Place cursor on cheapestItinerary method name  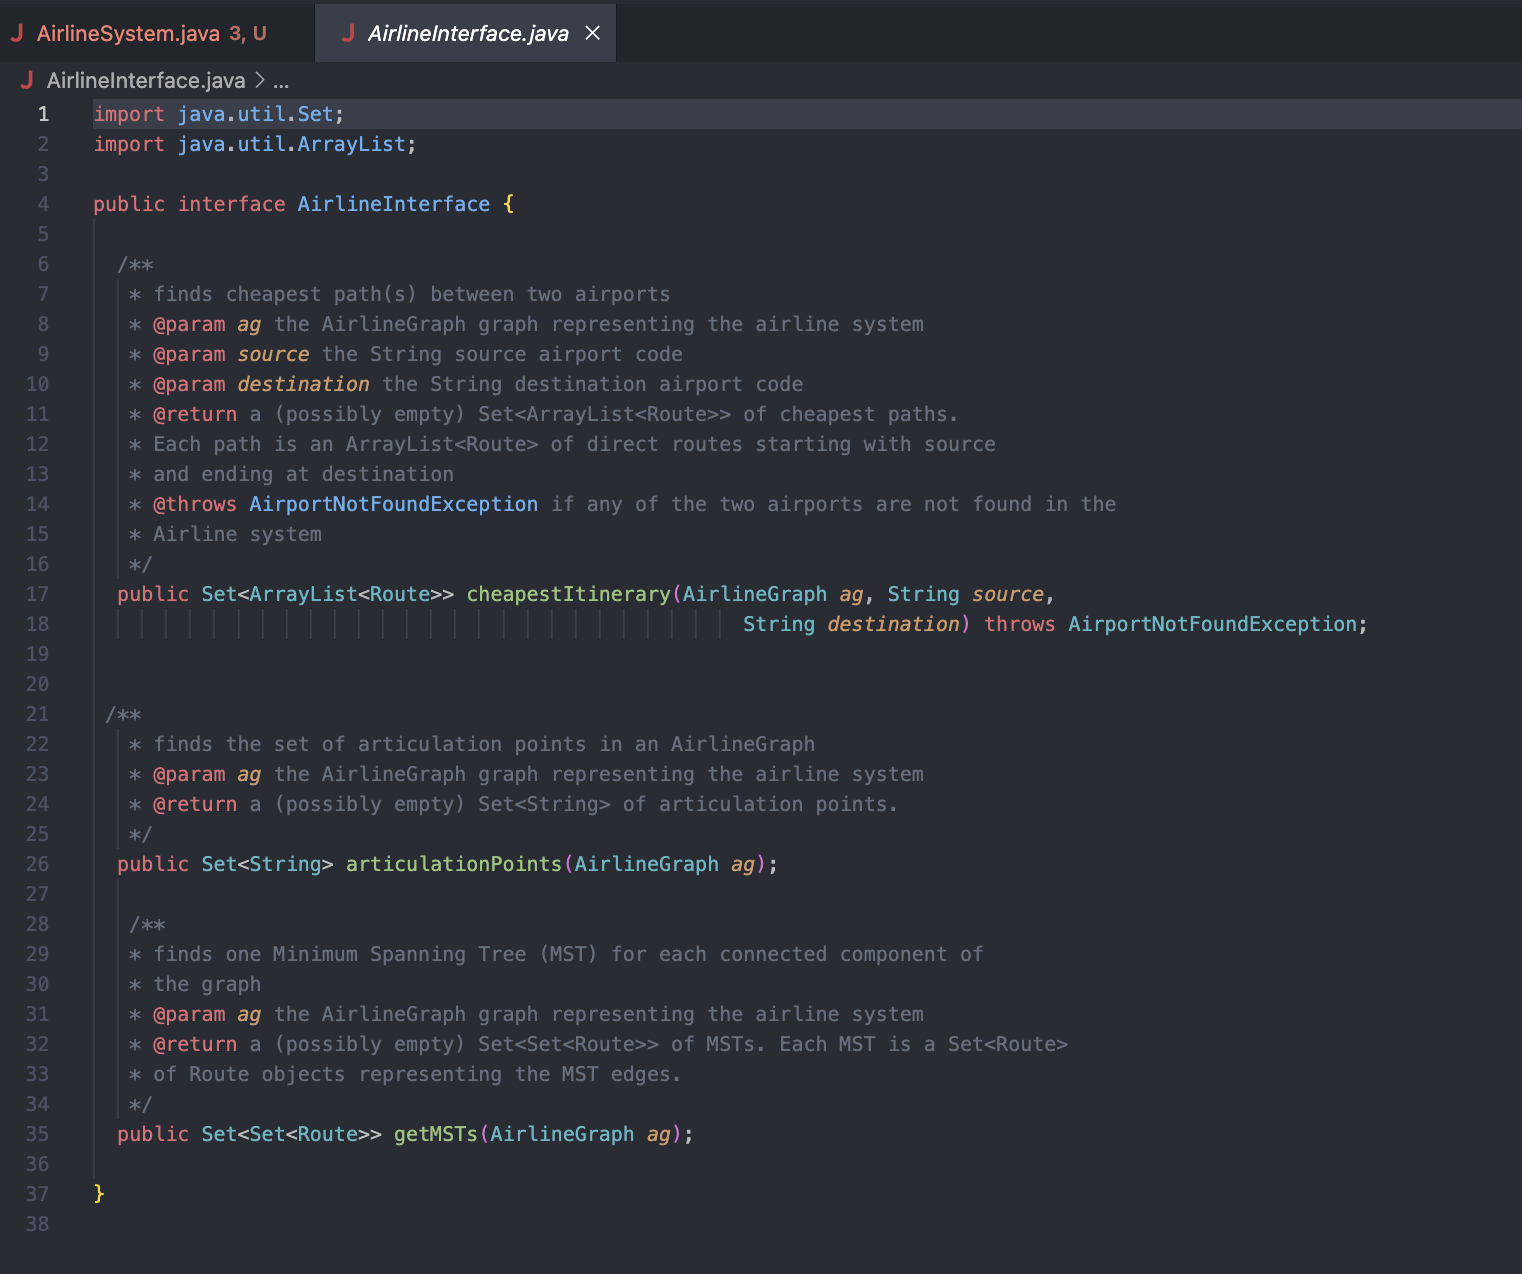point(568,594)
